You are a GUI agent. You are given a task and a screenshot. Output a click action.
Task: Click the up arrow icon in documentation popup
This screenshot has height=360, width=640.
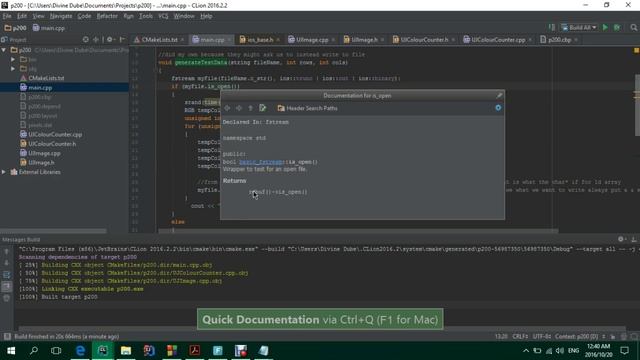click(250, 108)
